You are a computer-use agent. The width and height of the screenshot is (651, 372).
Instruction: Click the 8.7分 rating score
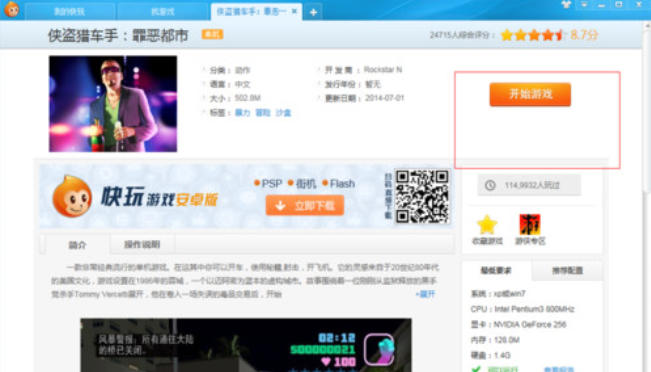click(584, 34)
